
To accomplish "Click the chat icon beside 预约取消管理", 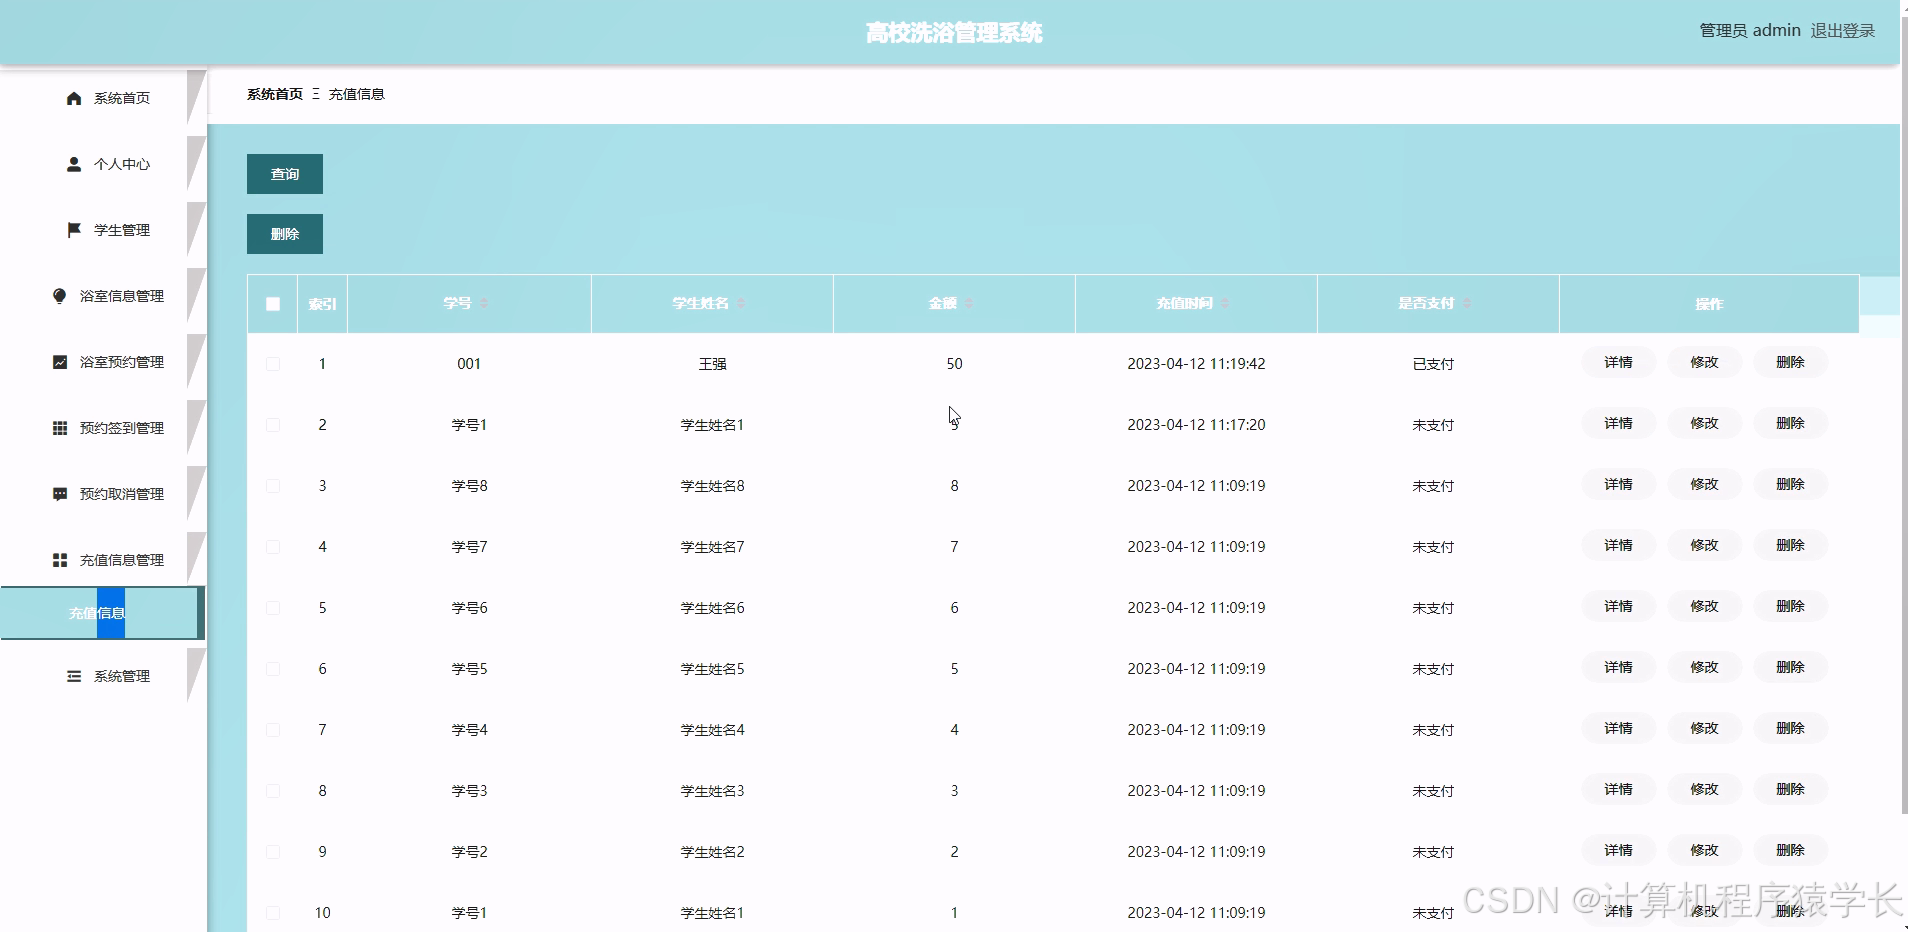I will [x=60, y=494].
